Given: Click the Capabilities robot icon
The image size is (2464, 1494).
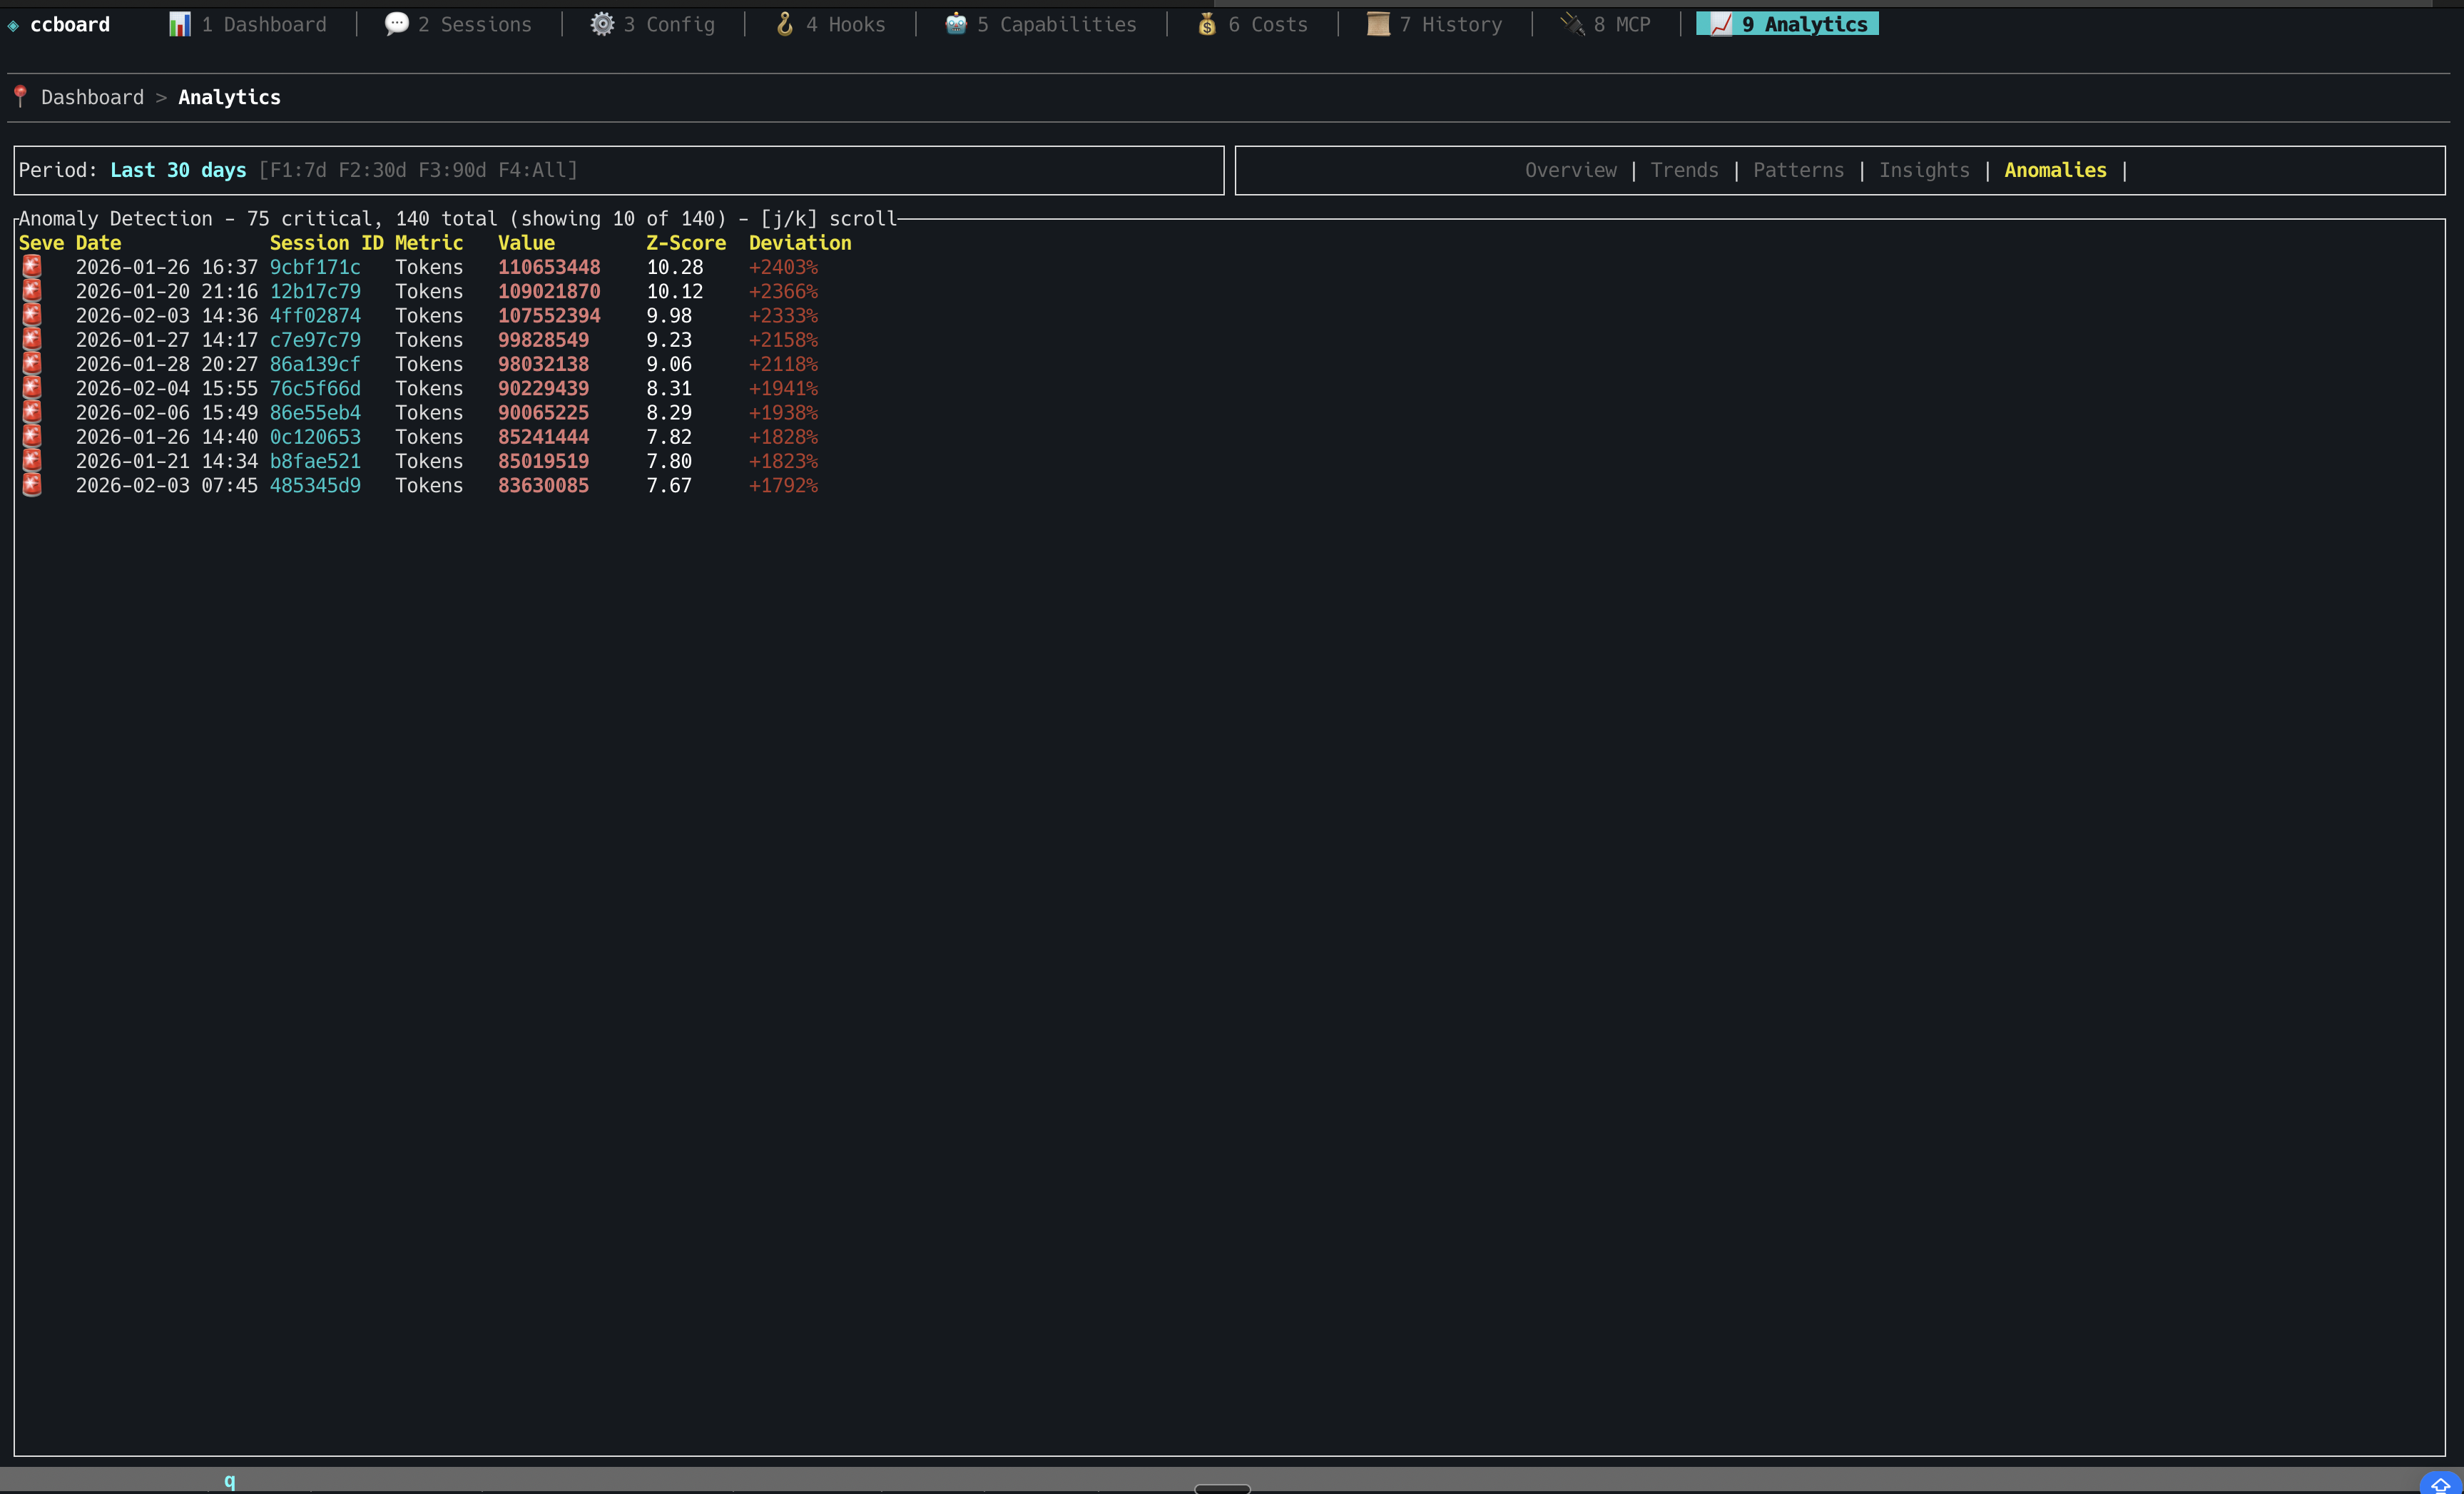Looking at the screenshot, I should [x=956, y=24].
